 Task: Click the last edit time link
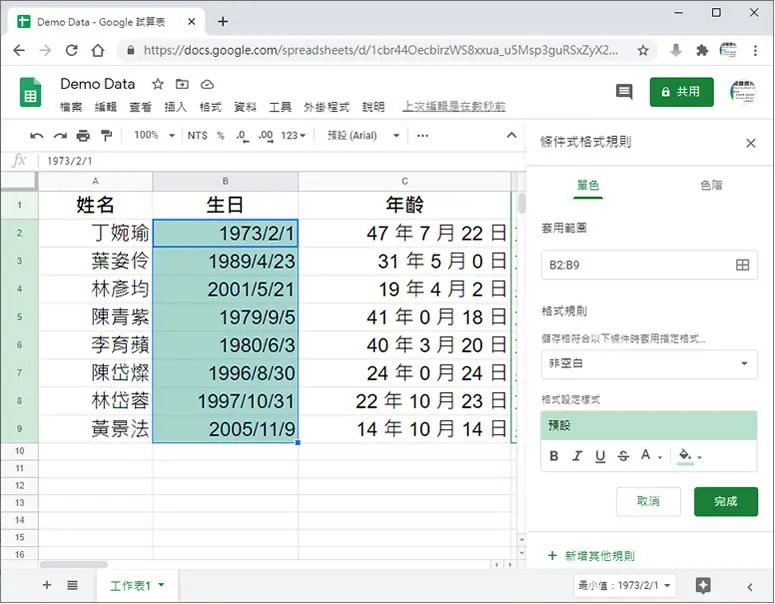click(x=454, y=106)
